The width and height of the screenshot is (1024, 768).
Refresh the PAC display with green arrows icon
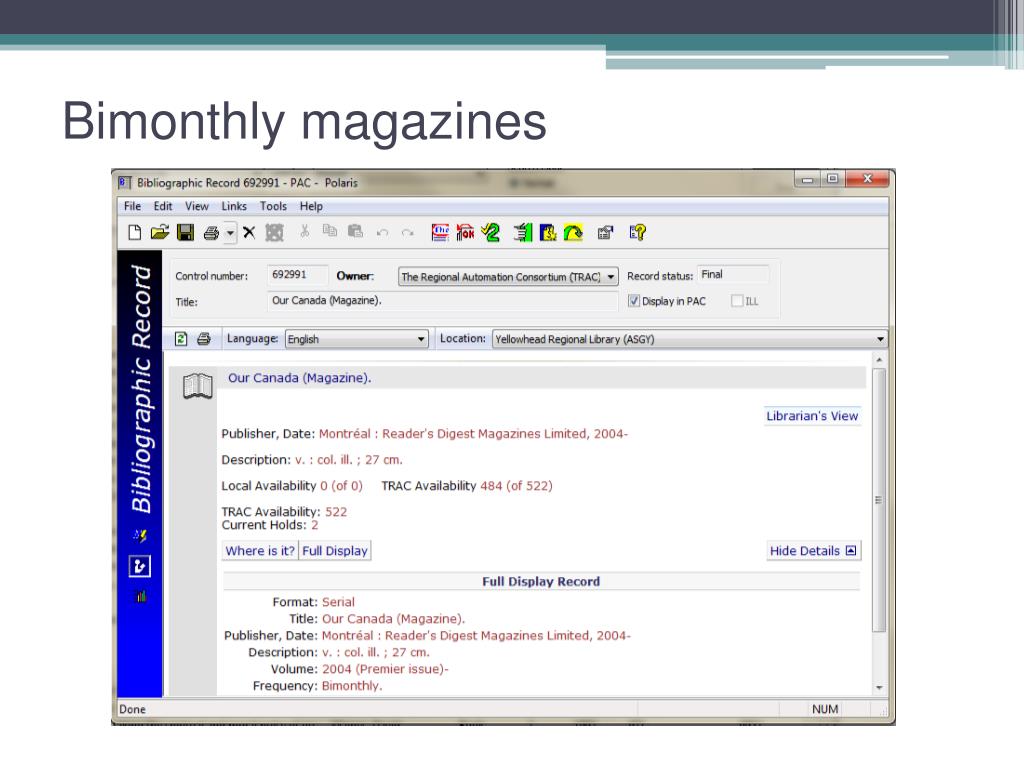tap(182, 338)
